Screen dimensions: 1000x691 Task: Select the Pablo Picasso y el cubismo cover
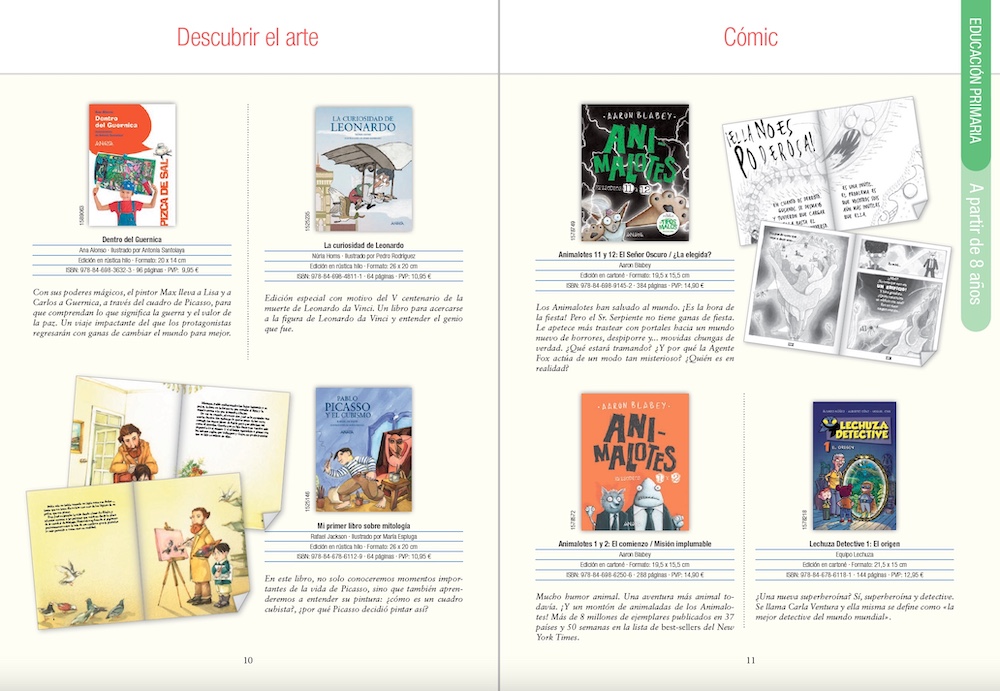click(364, 449)
